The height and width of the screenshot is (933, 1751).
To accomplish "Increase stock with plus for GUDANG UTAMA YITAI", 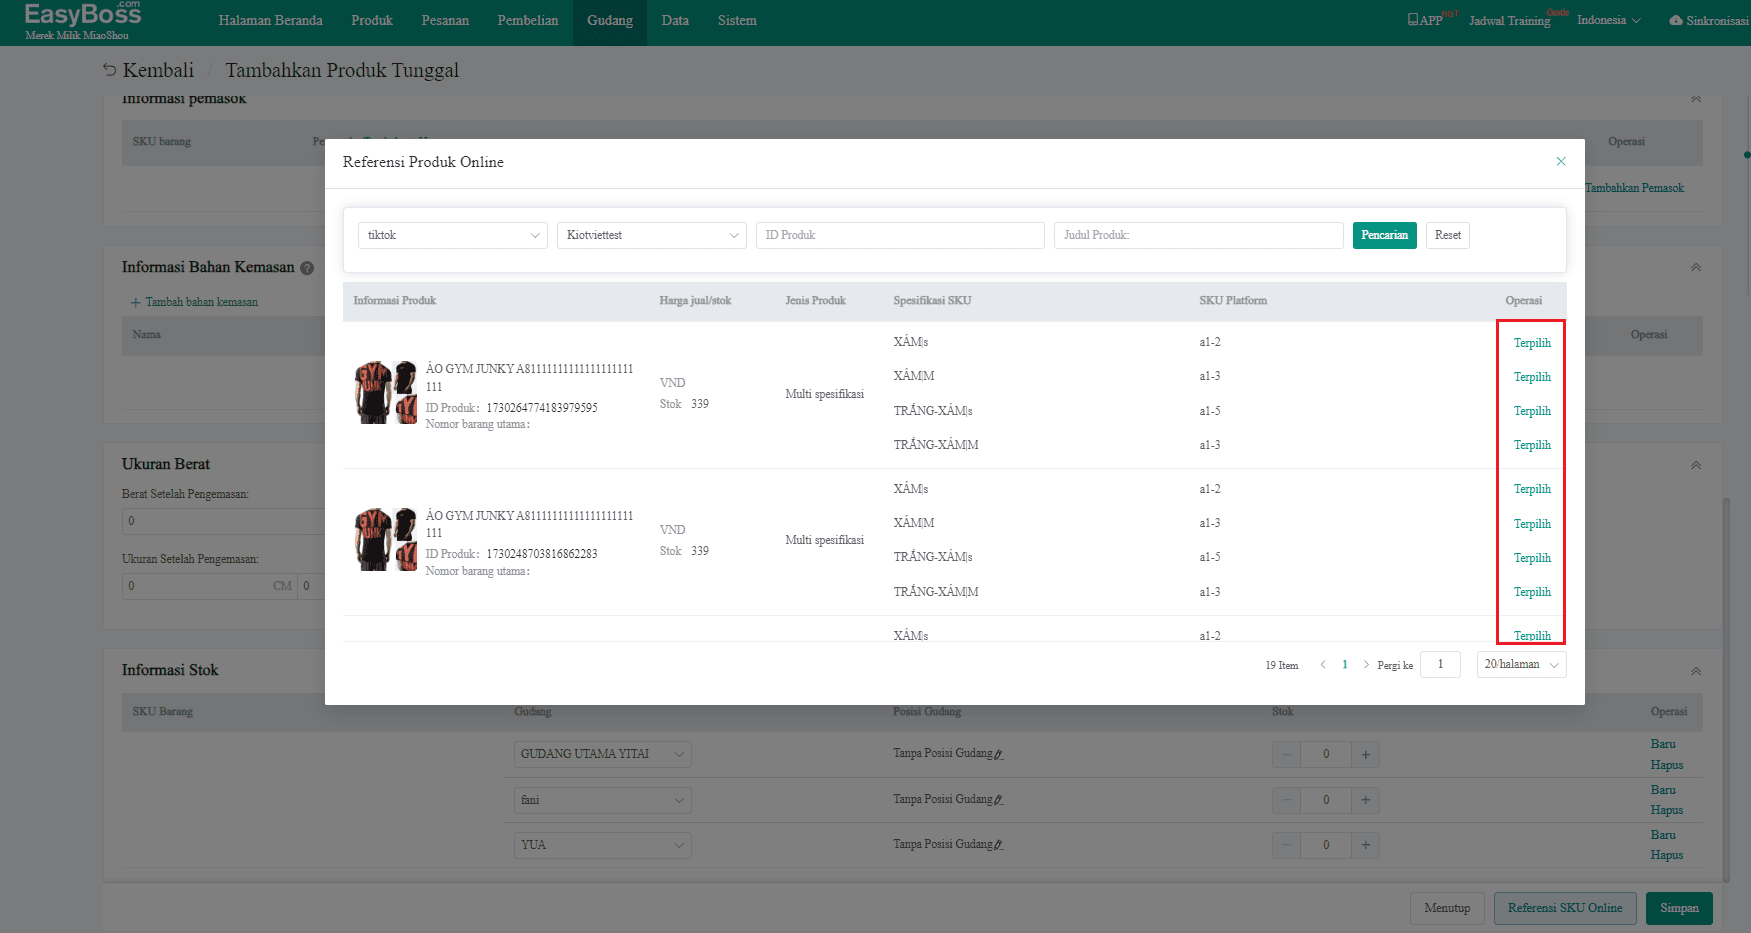I will pos(1365,755).
